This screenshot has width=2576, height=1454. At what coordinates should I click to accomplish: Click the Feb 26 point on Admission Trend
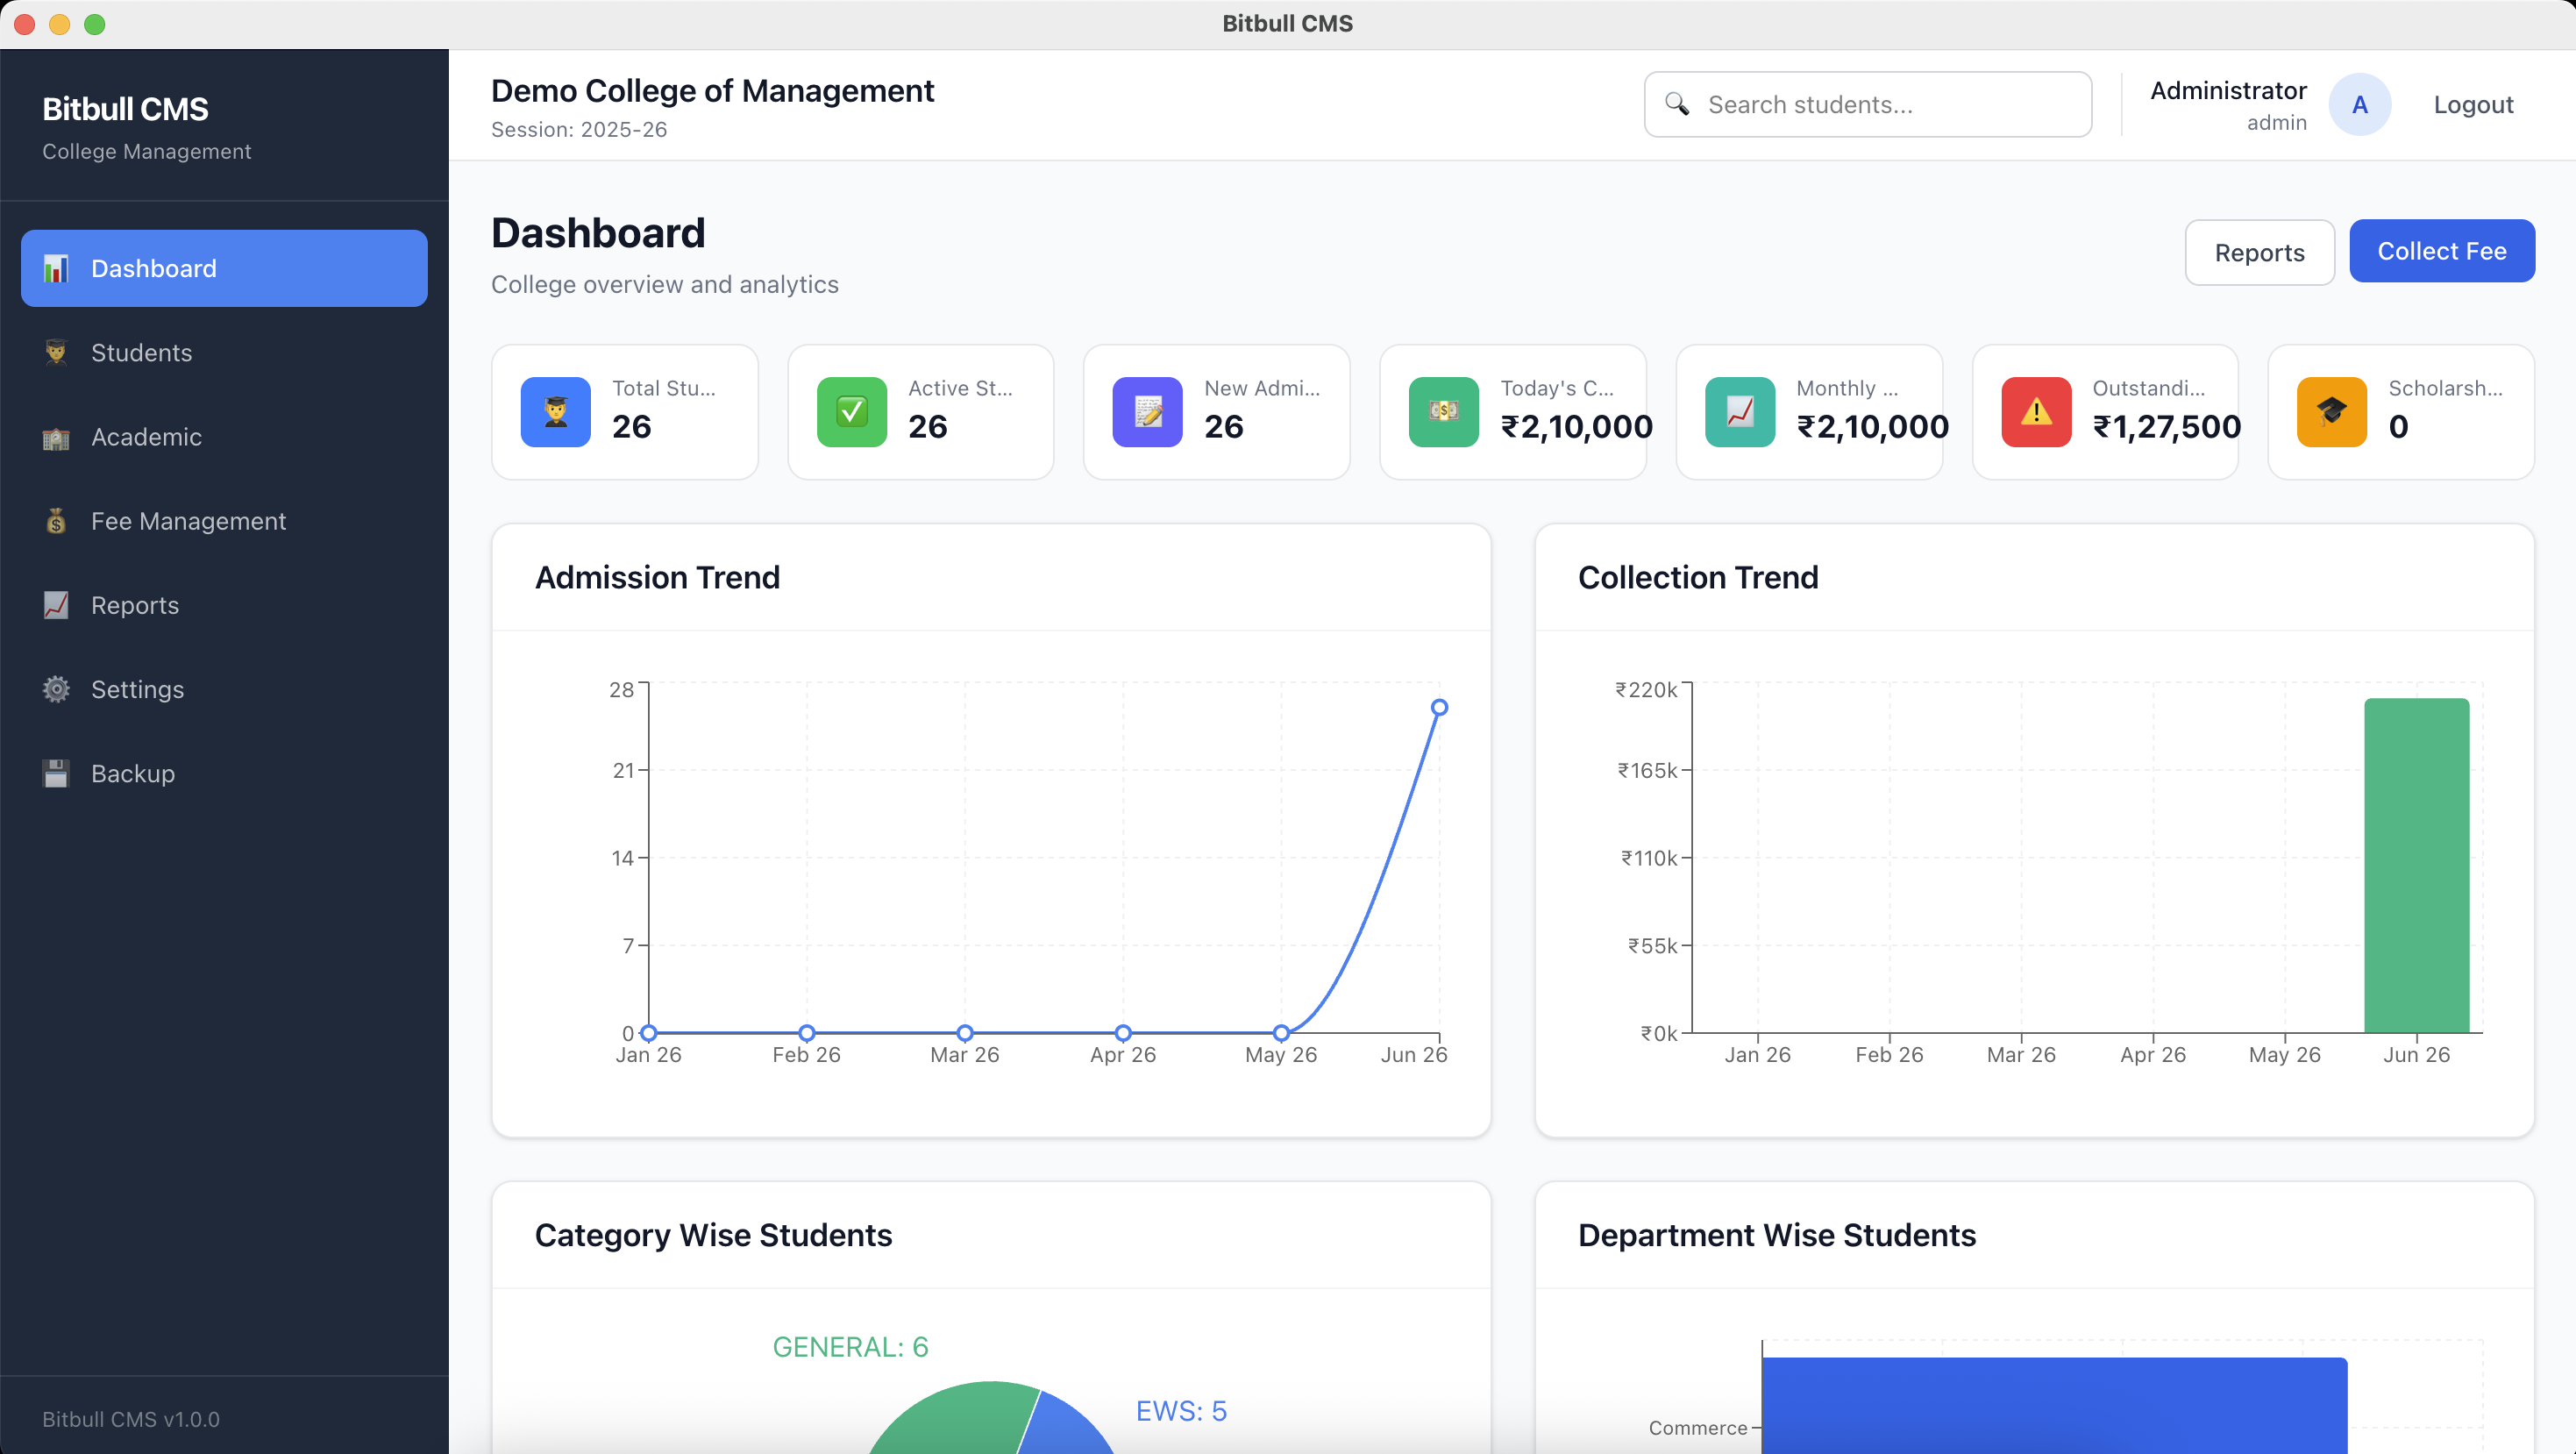(x=807, y=1033)
